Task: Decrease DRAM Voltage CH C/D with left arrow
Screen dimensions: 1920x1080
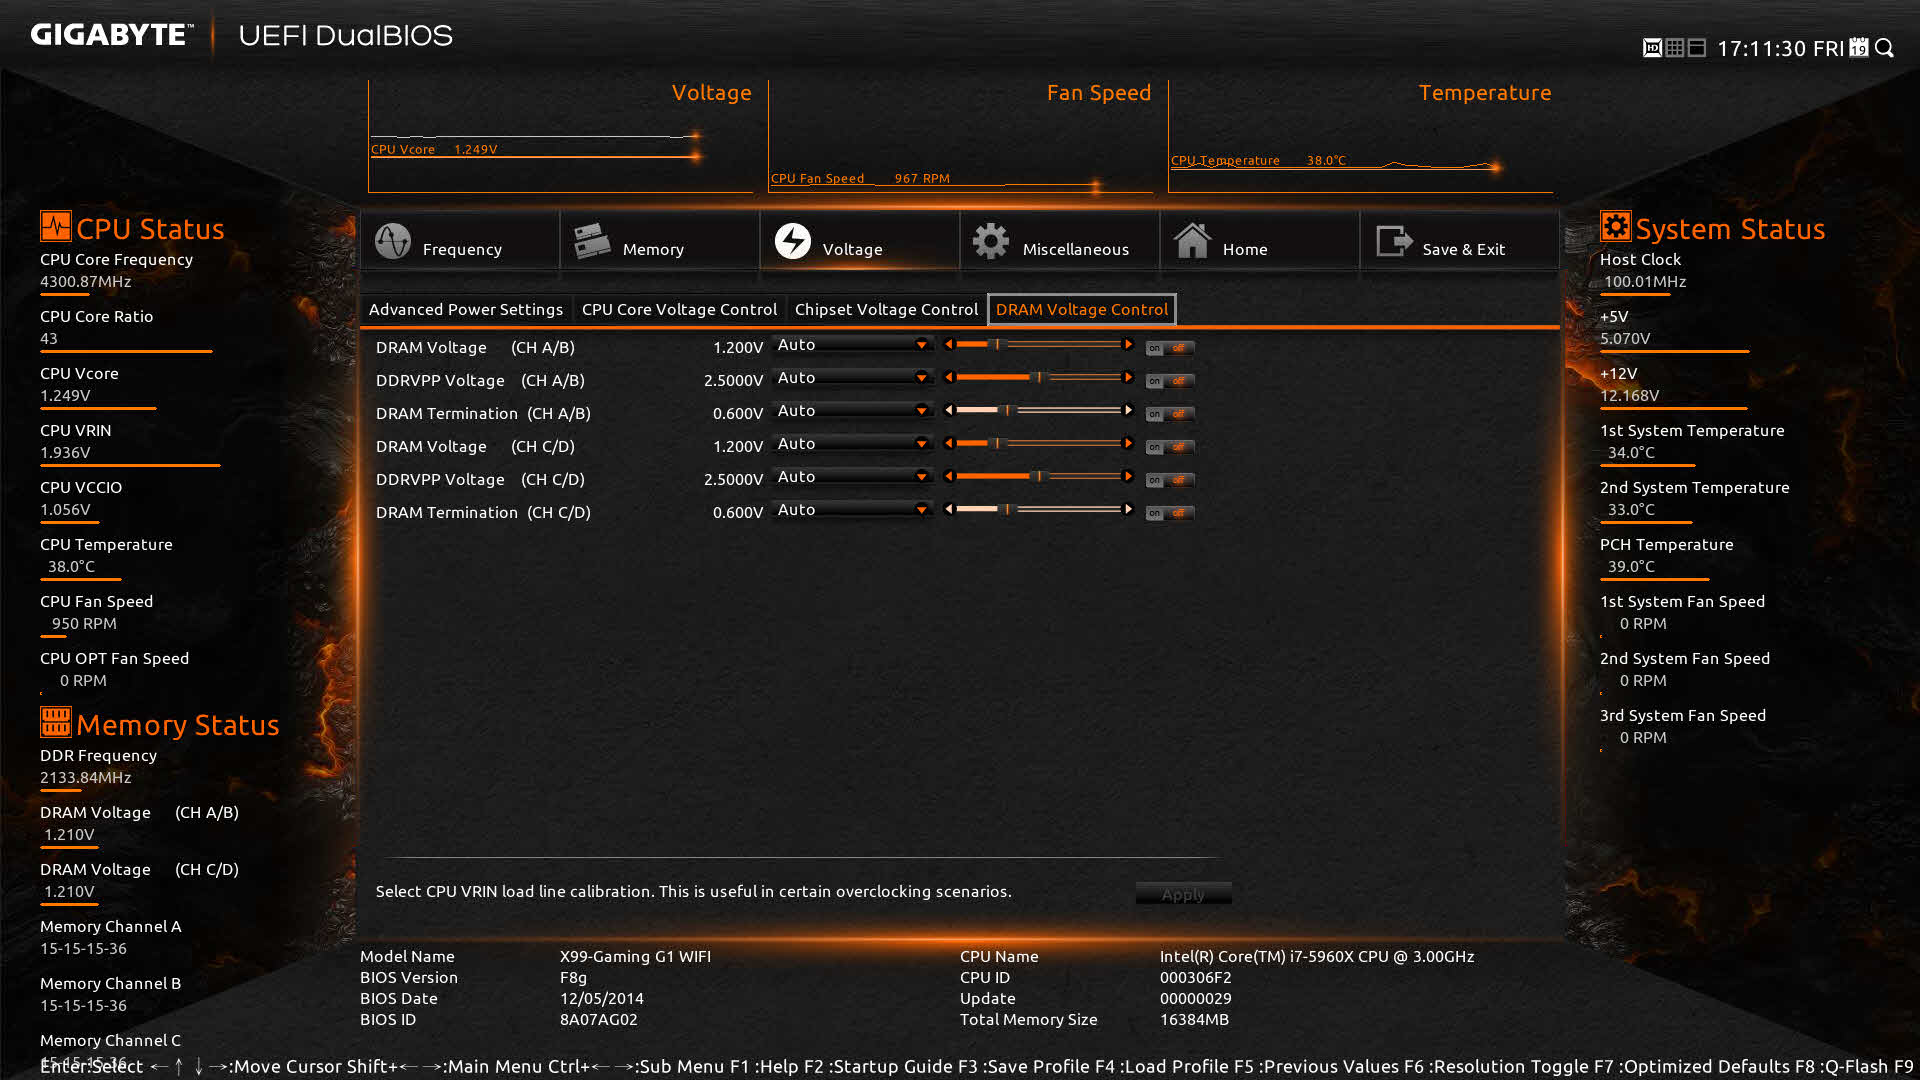Action: pyautogui.click(x=948, y=444)
